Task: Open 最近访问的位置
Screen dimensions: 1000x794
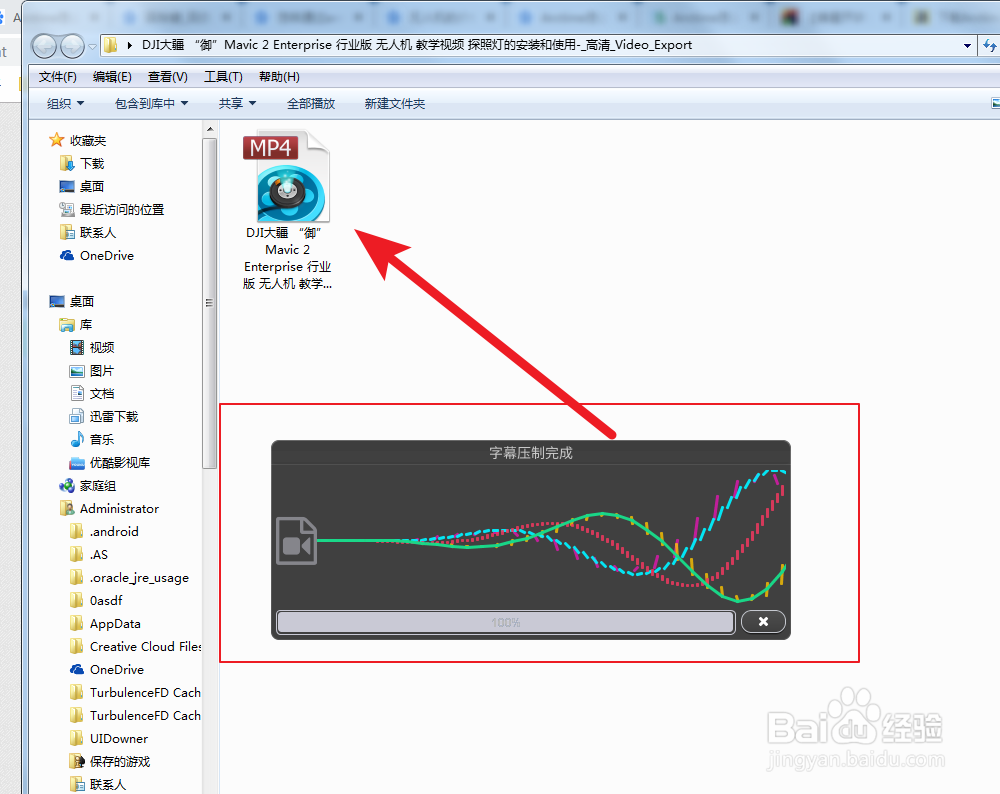Action: (x=122, y=209)
